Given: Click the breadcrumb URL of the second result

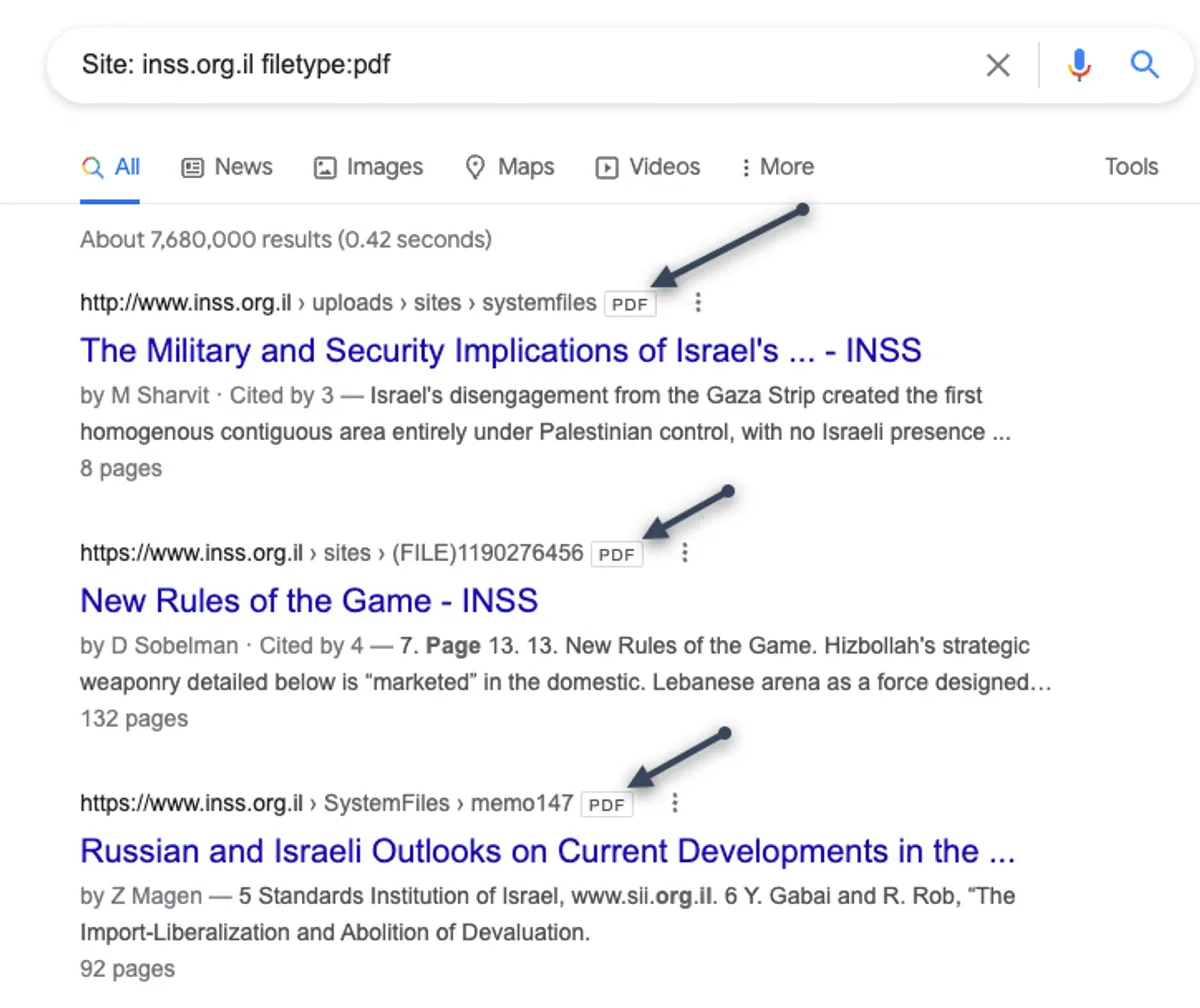Looking at the screenshot, I should pyautogui.click(x=330, y=552).
